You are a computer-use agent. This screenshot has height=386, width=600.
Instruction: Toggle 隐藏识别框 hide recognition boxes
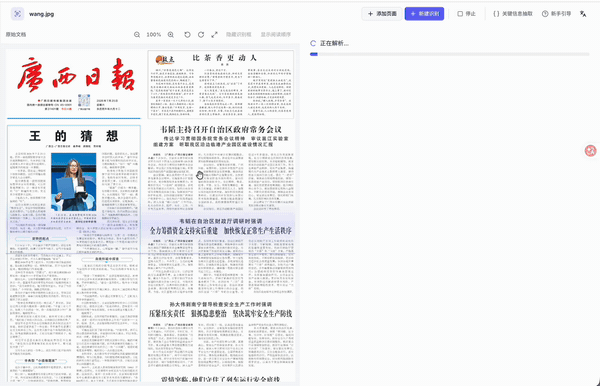click(x=239, y=34)
